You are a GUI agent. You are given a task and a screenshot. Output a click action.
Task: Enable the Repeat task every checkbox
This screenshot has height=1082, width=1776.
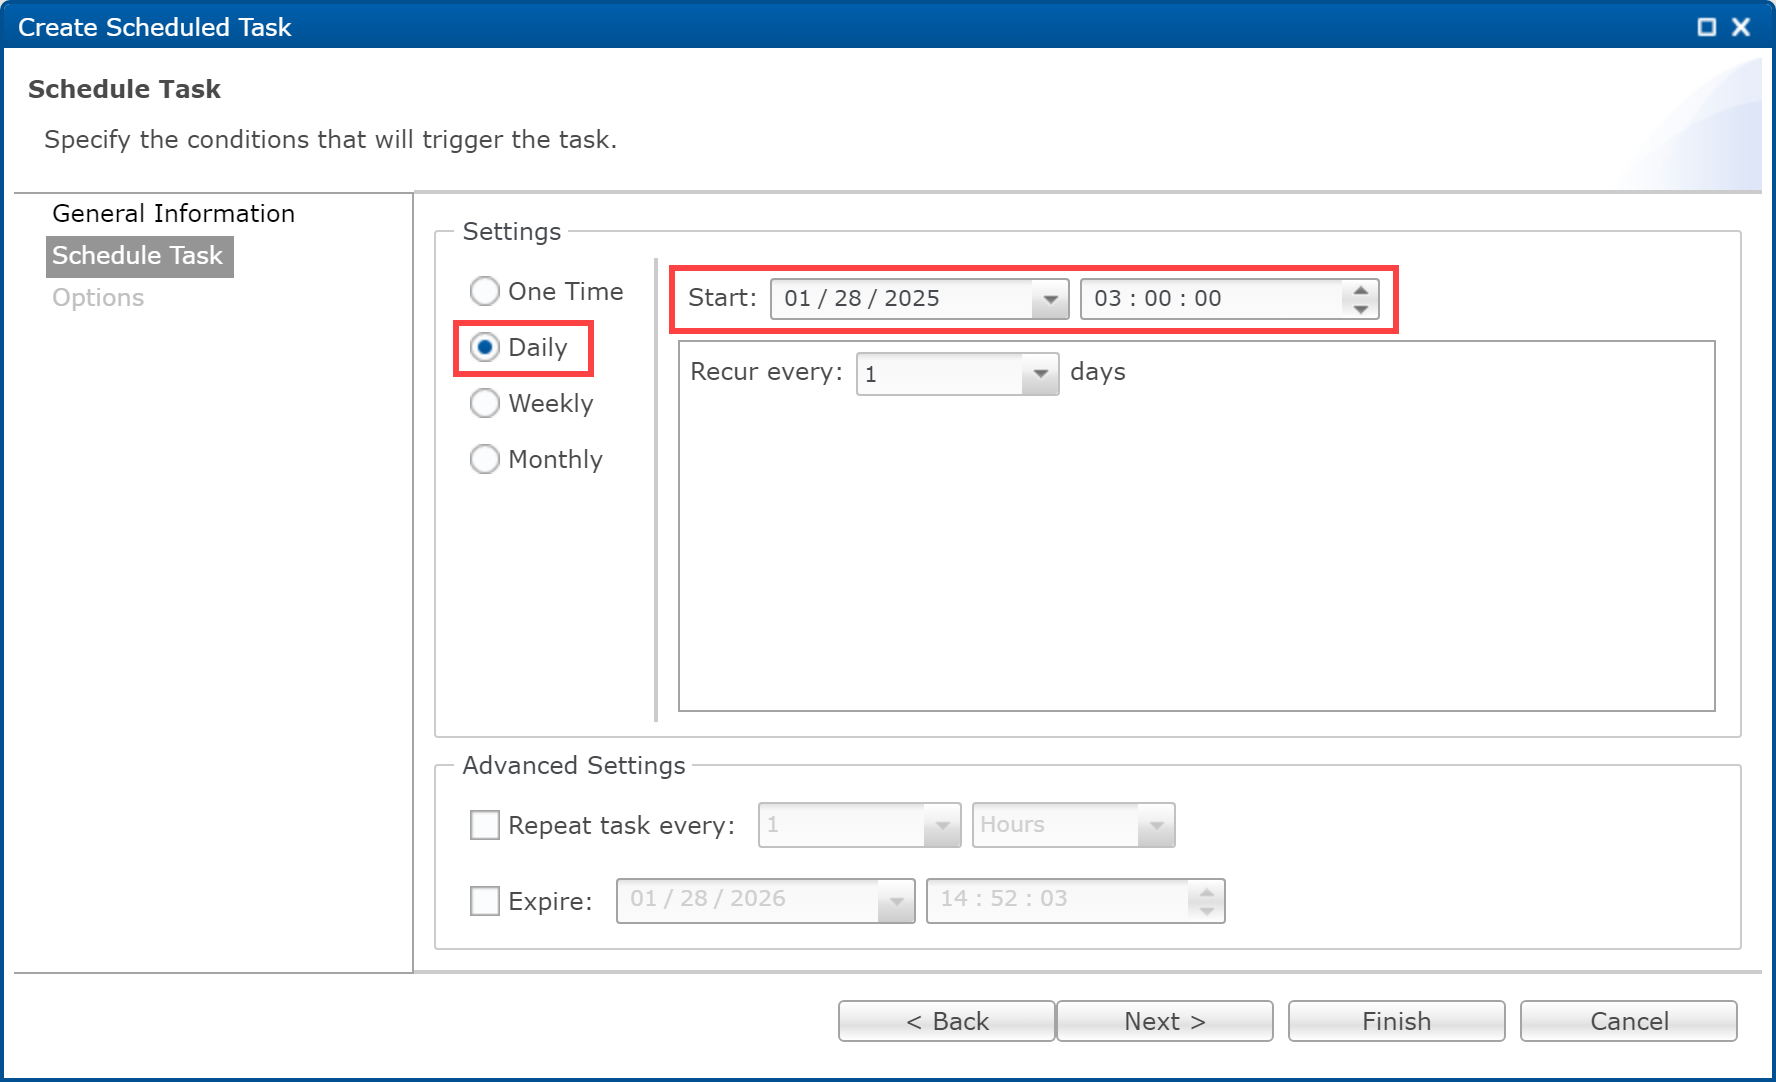coord(485,825)
